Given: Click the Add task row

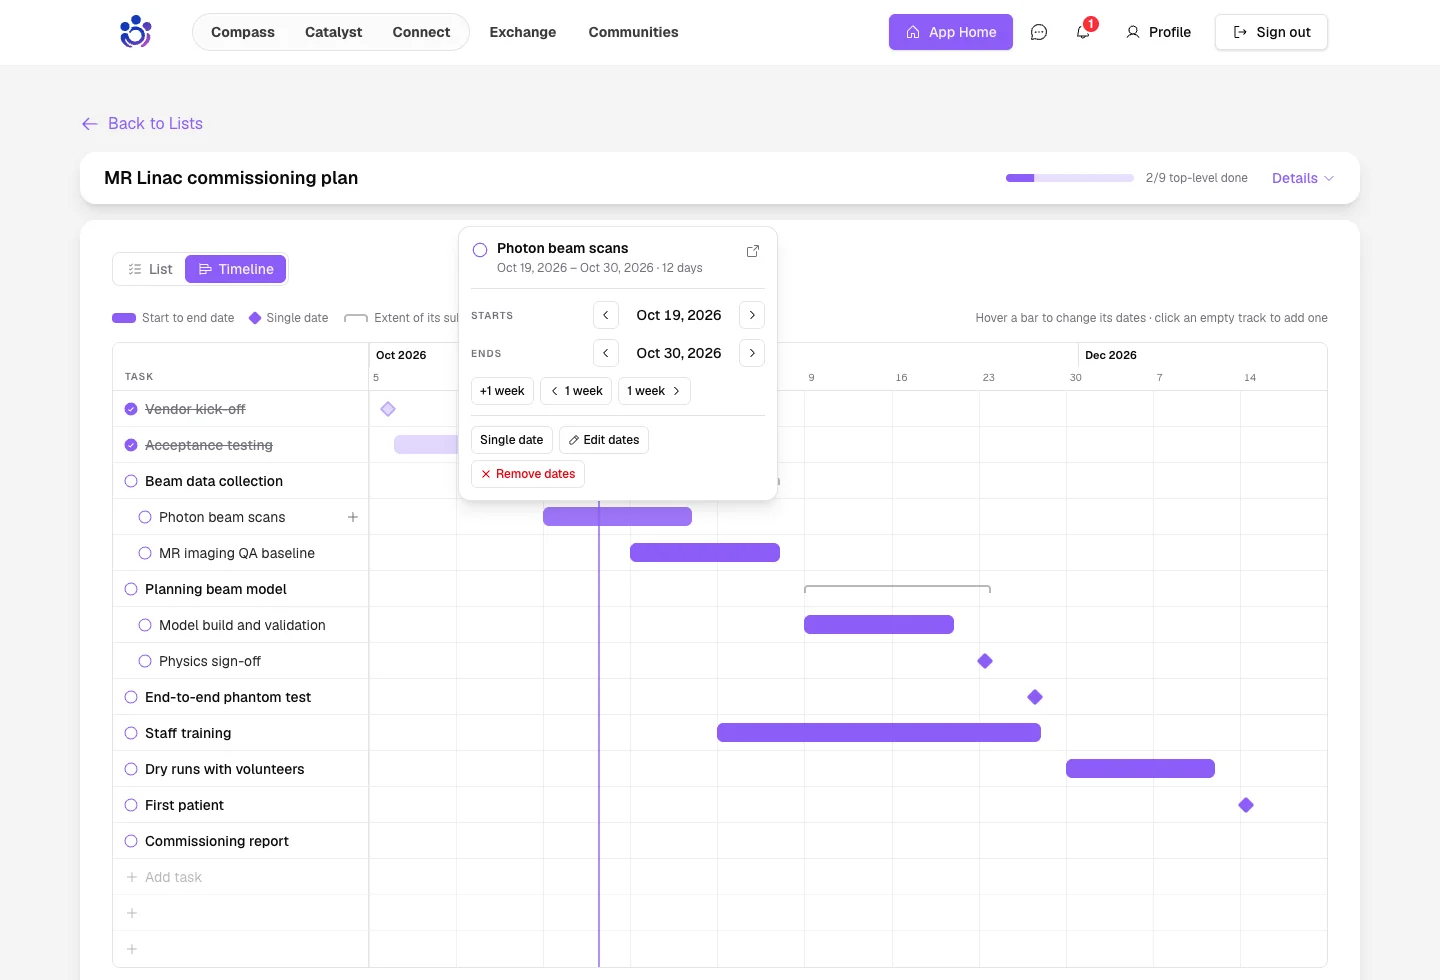Looking at the screenshot, I should click(241, 877).
